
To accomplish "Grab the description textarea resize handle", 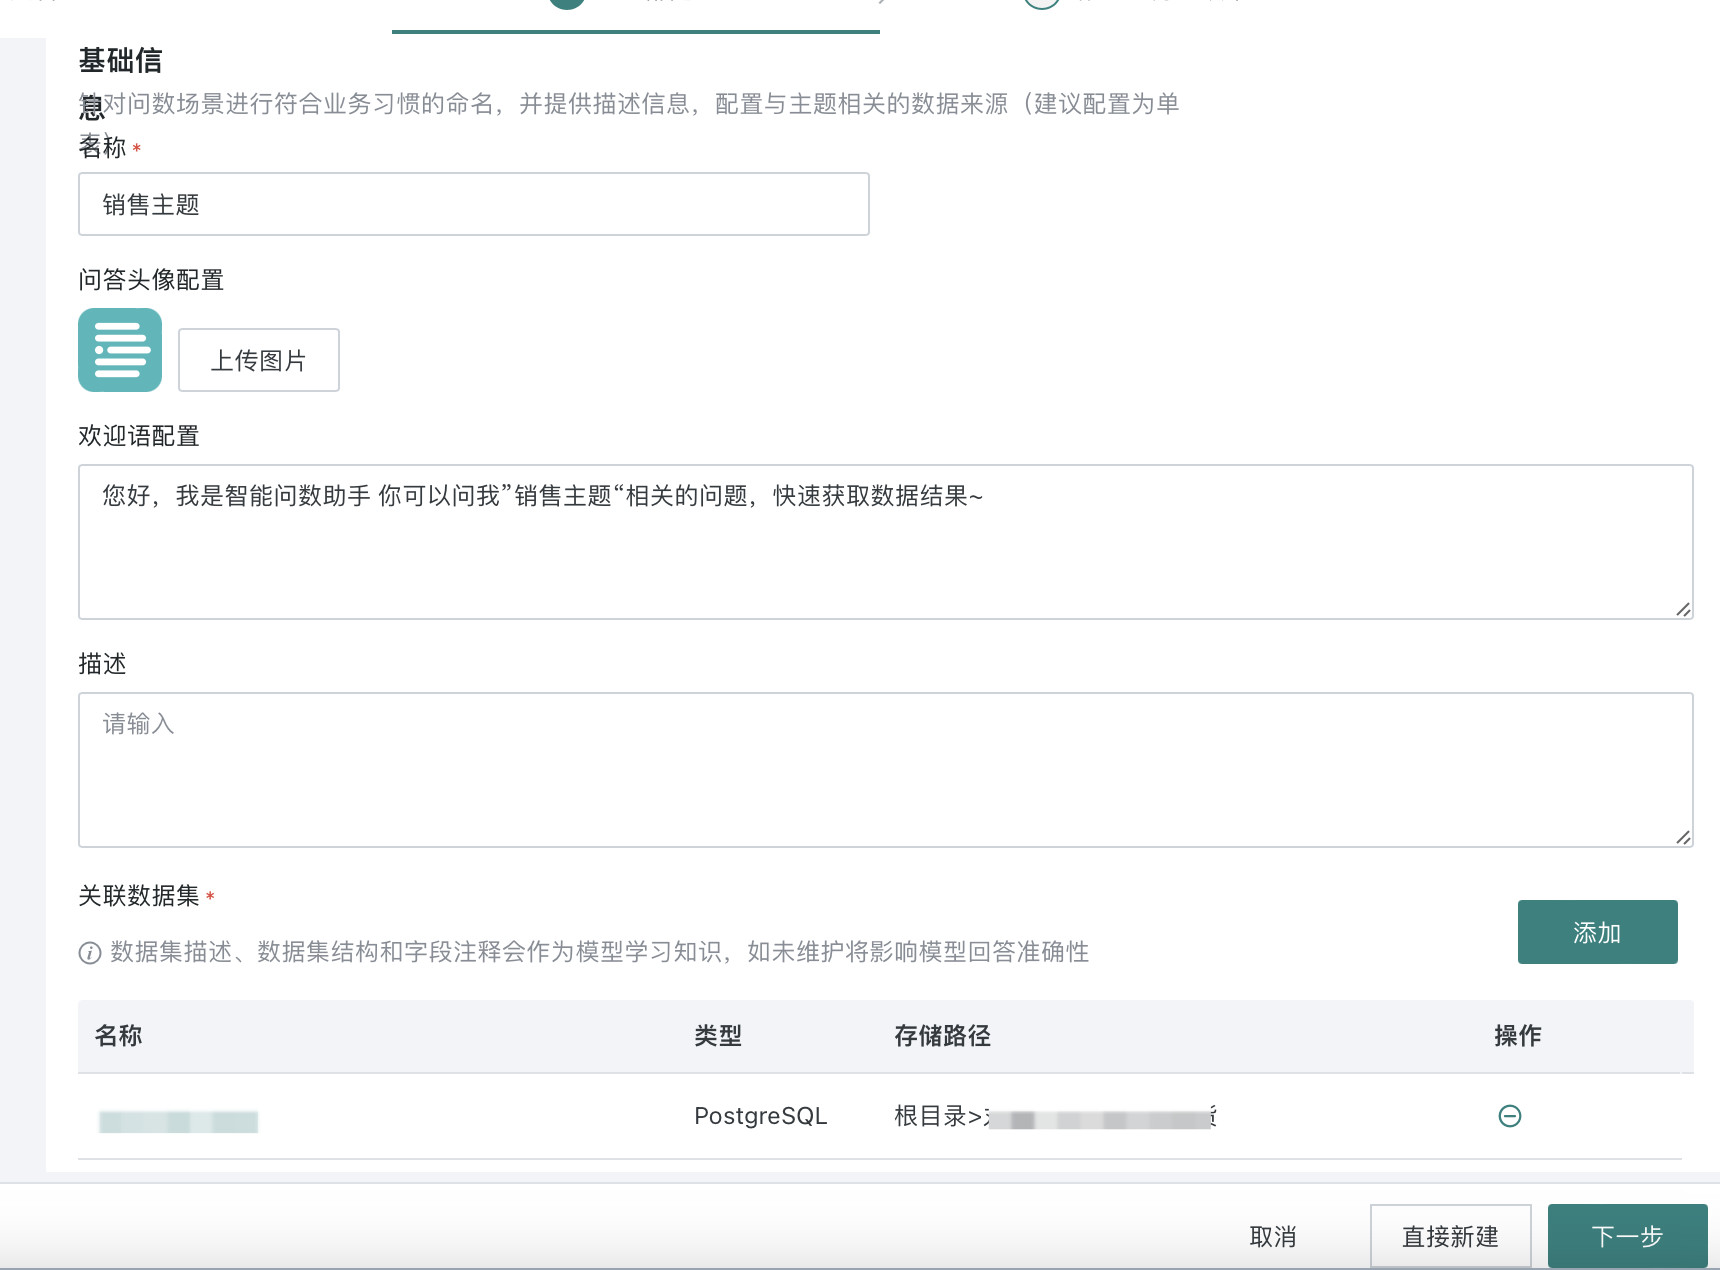I will pyautogui.click(x=1683, y=837).
